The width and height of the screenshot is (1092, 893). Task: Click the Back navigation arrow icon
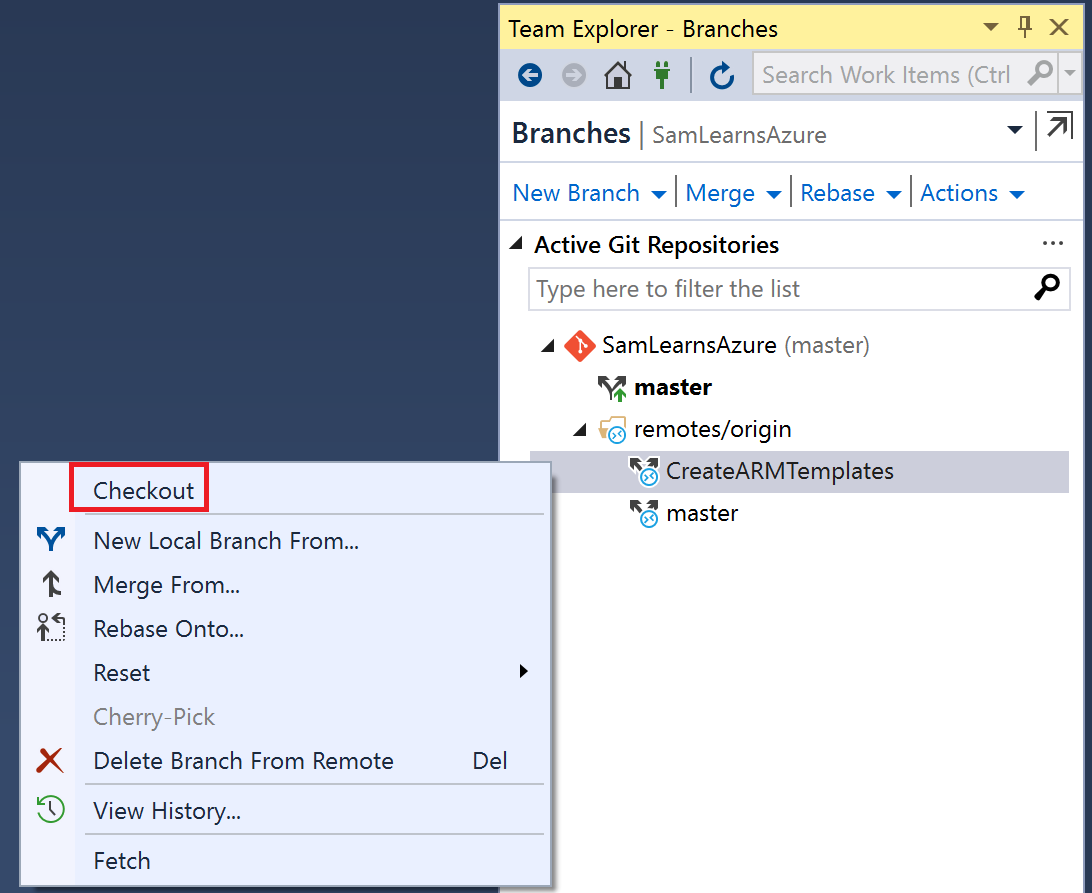pos(529,75)
